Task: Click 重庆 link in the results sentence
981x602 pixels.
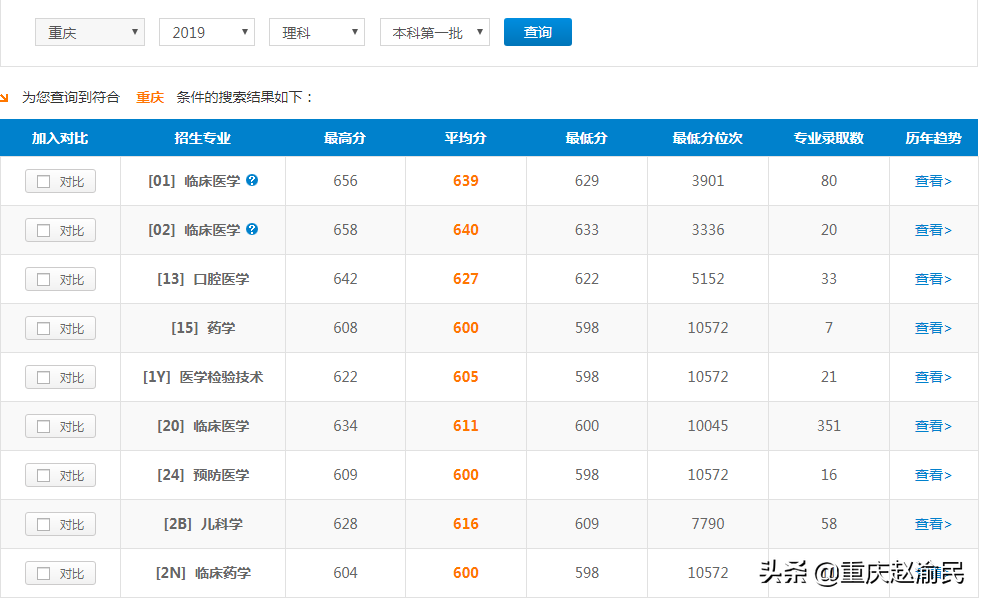Action: 149,97
